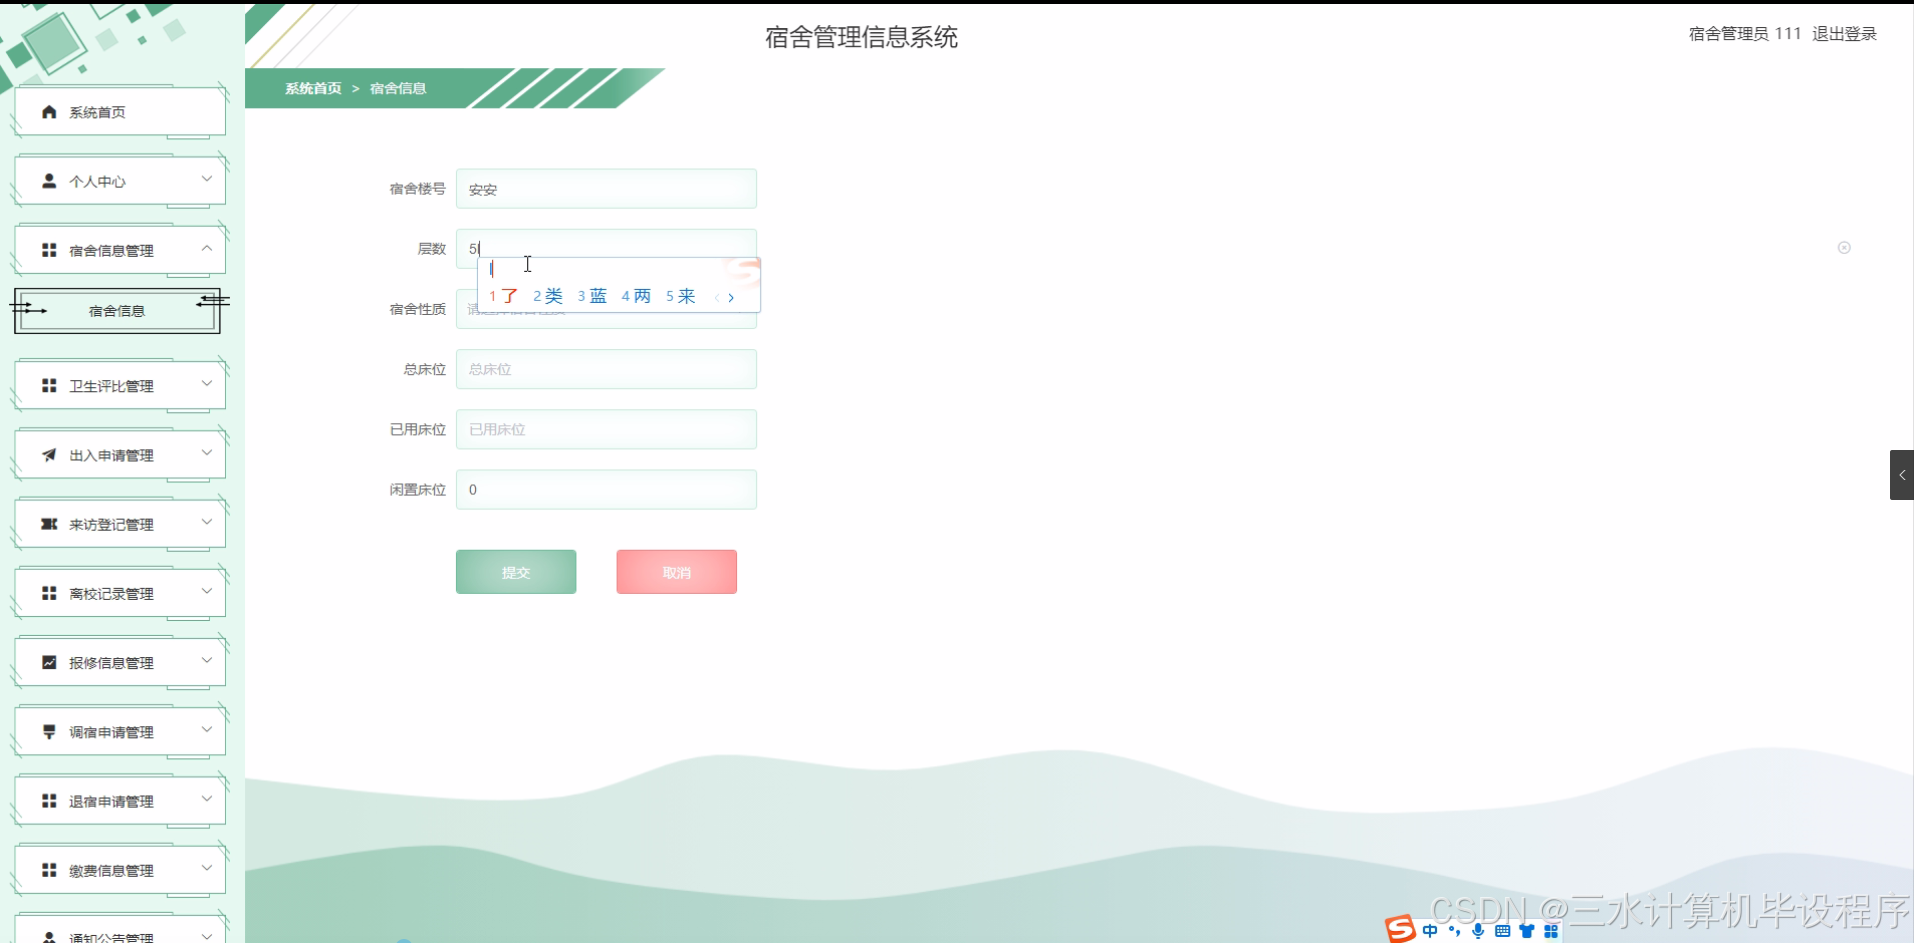Expand the 退宿申请管理 section
This screenshot has height=943, width=1914.
click(x=120, y=800)
